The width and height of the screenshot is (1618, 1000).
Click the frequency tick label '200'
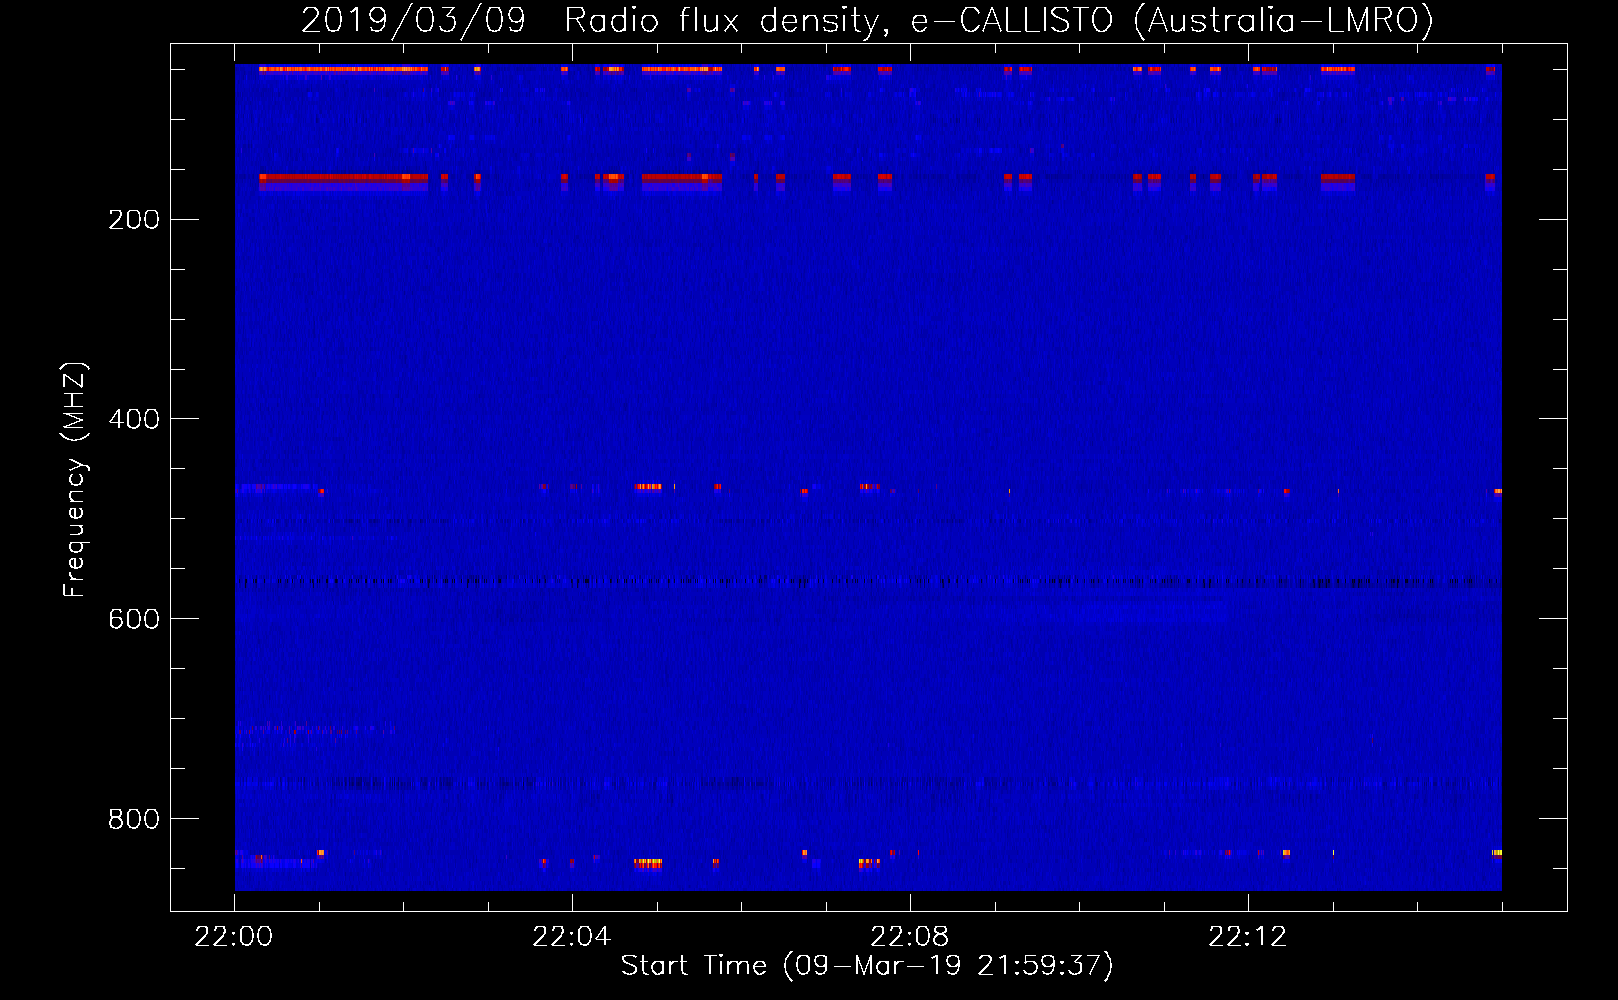click(x=134, y=220)
